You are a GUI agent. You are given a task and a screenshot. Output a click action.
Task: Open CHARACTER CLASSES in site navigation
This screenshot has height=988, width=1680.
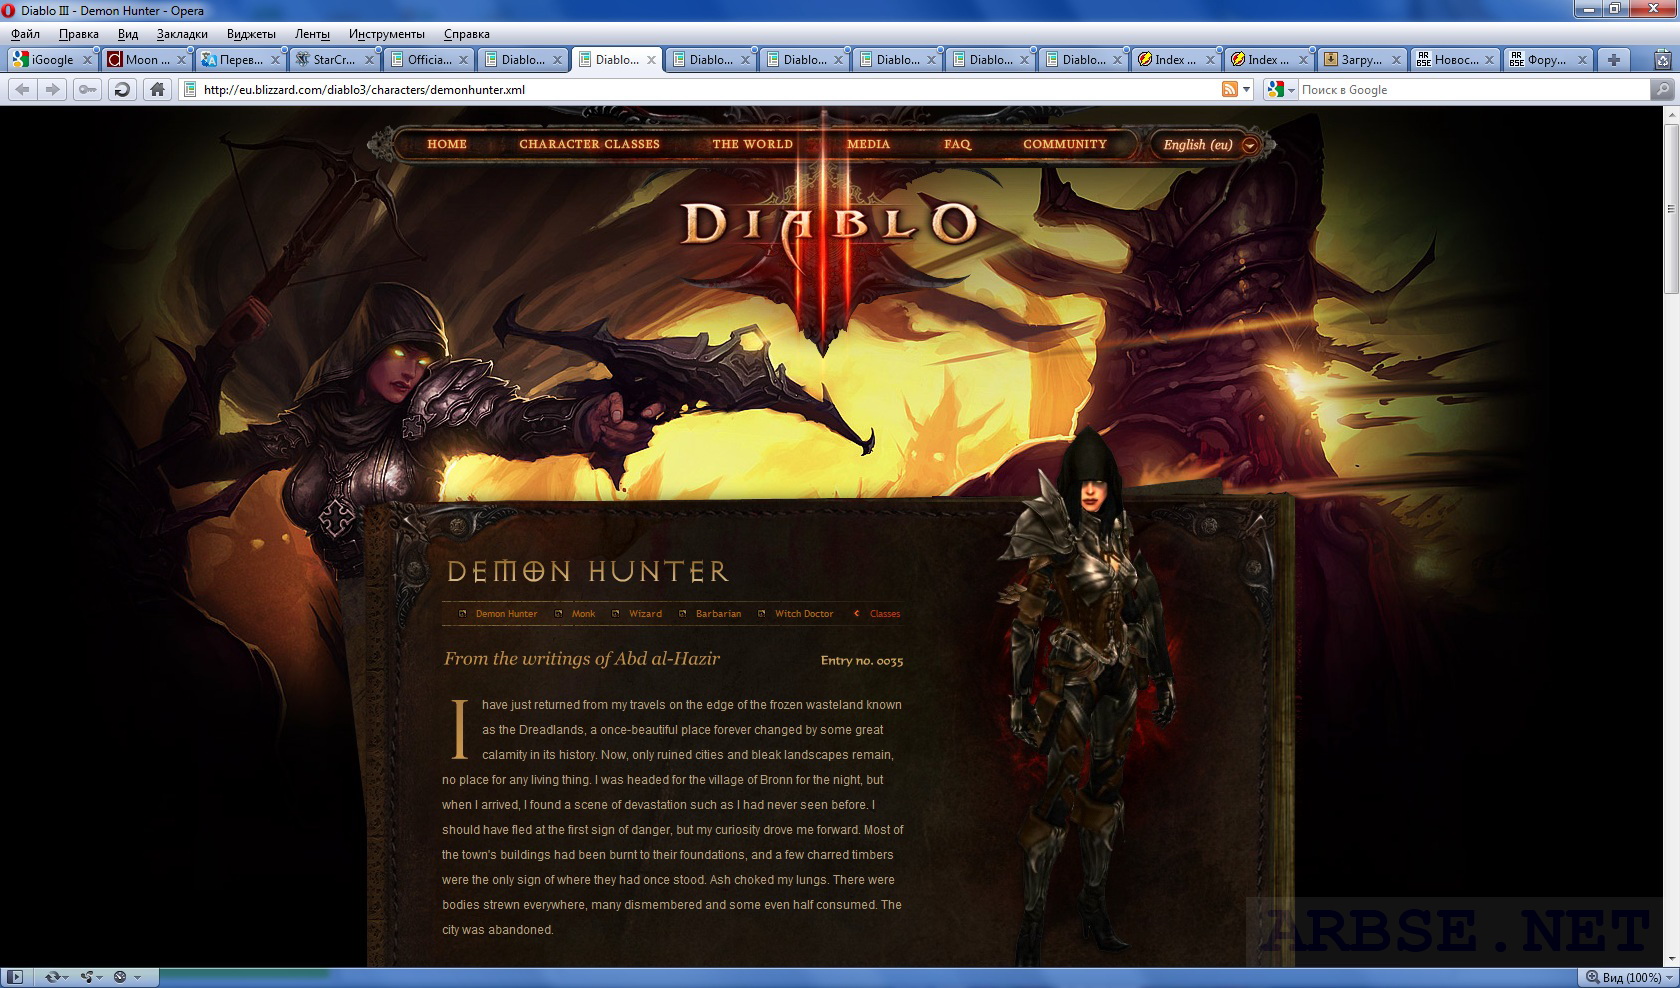[589, 144]
